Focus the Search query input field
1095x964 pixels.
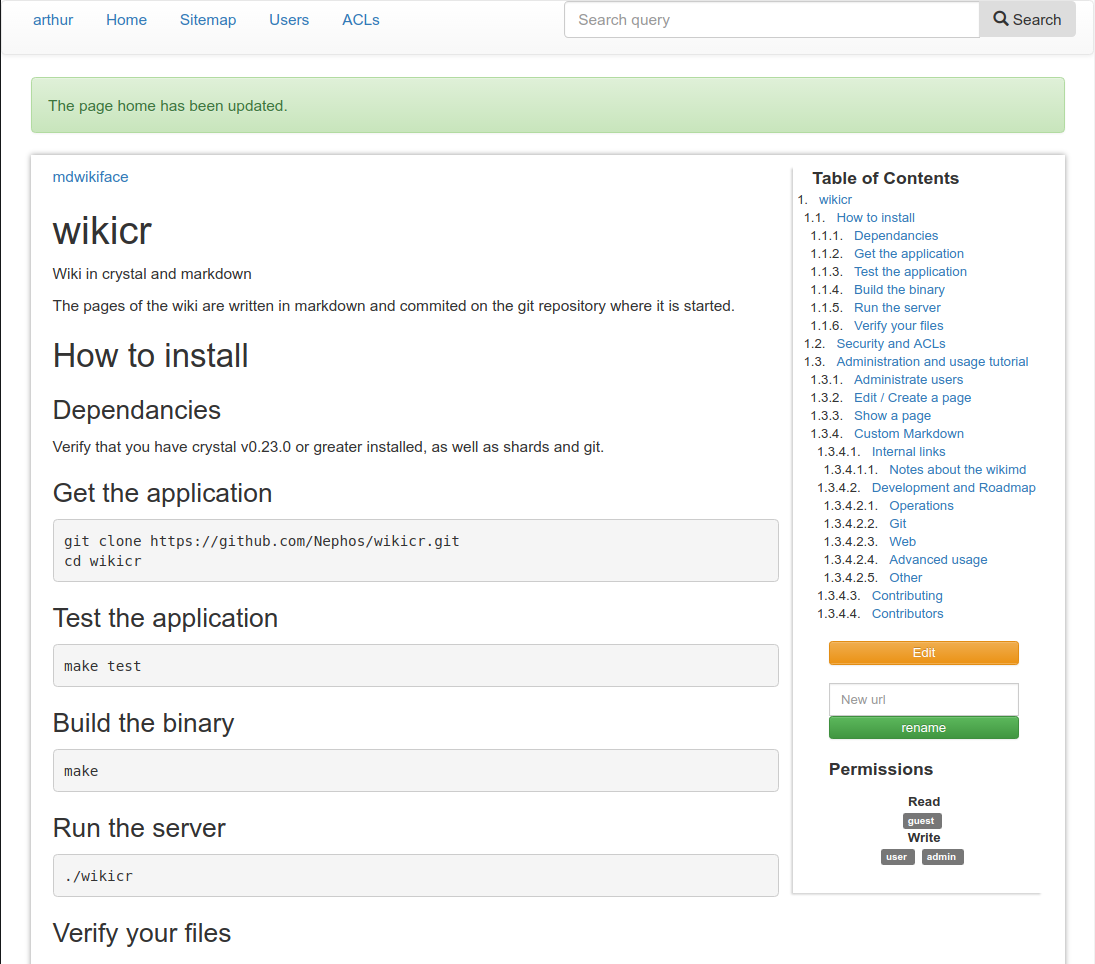[772, 20]
